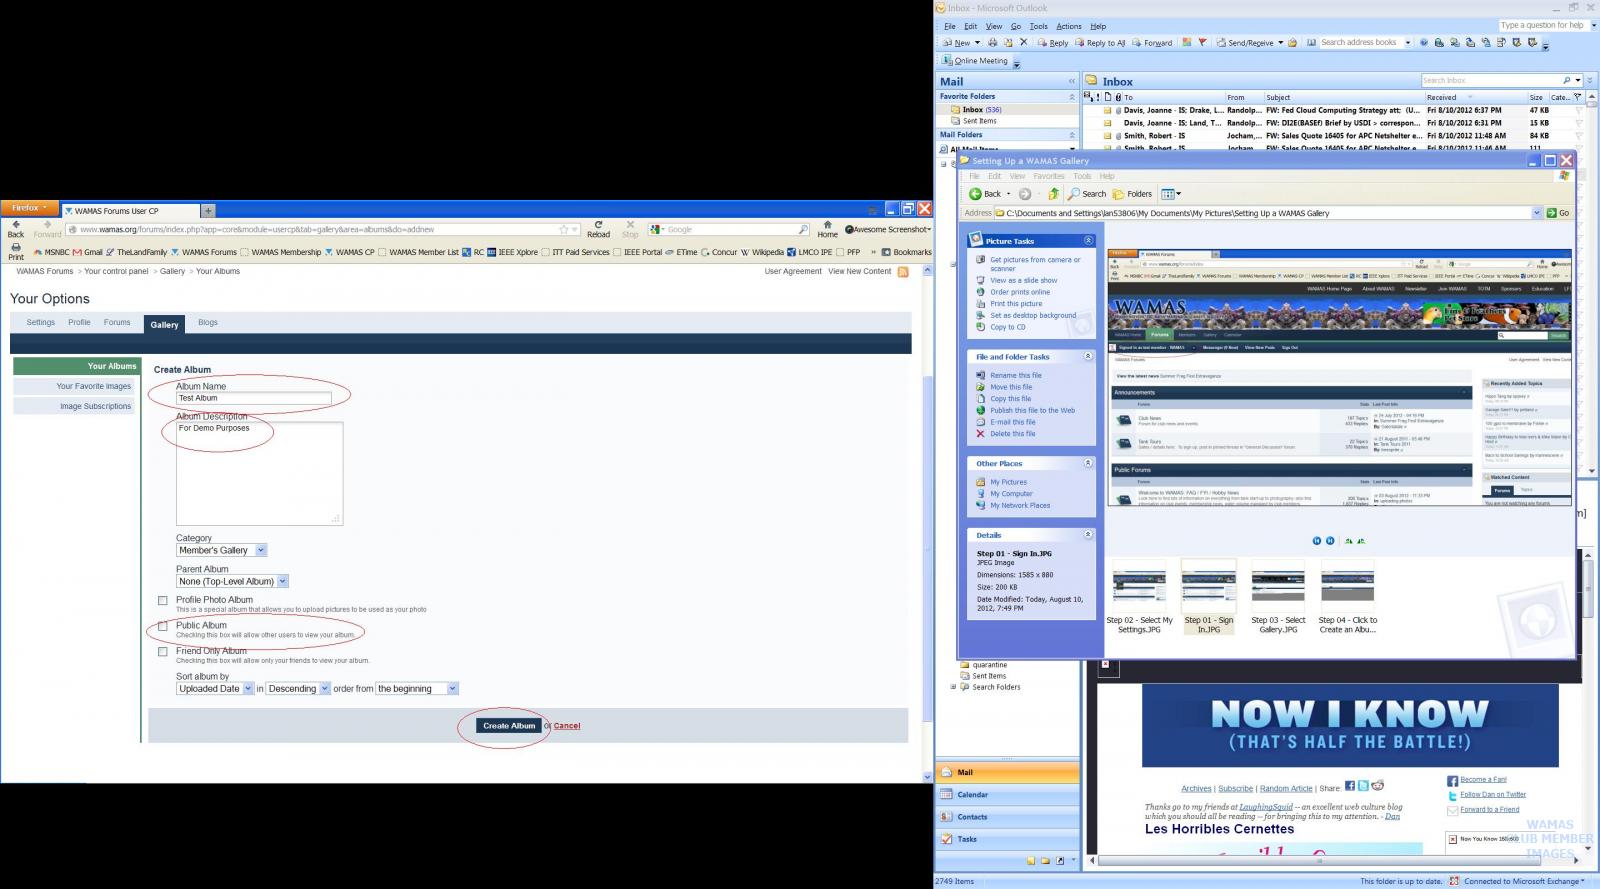Image resolution: width=1600 pixels, height=889 pixels.
Task: Click Outlook Help question mark icon
Action: point(1424,43)
